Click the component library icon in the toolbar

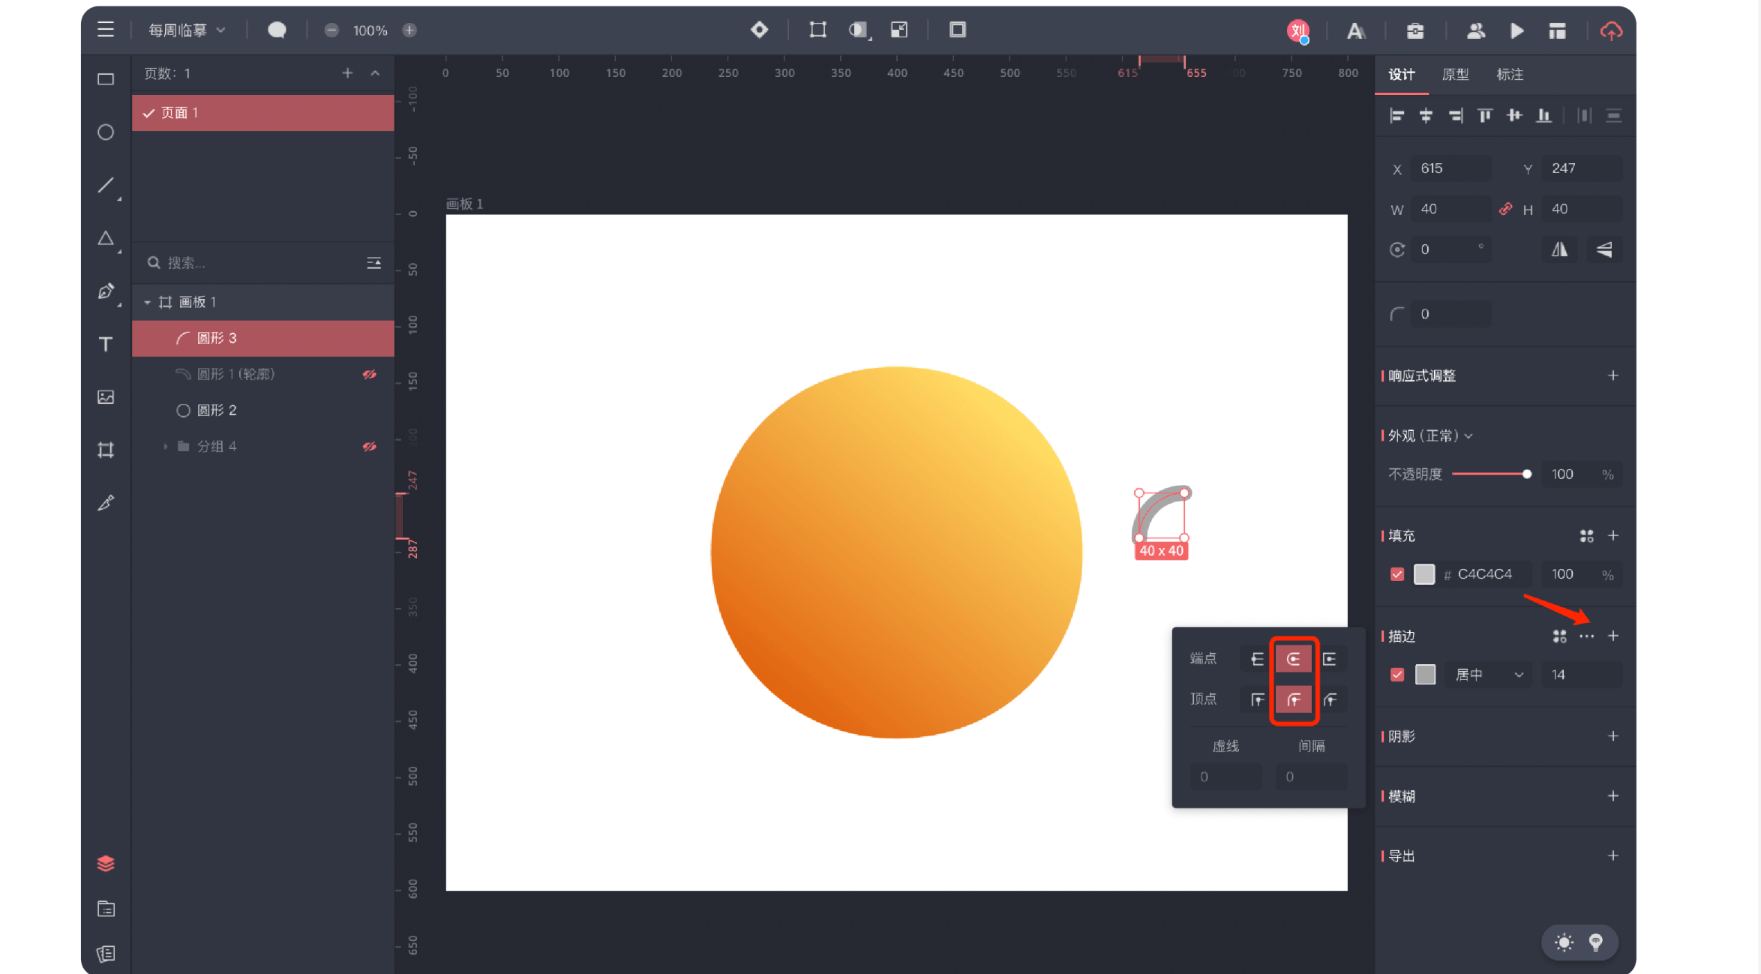pyautogui.click(x=1416, y=30)
